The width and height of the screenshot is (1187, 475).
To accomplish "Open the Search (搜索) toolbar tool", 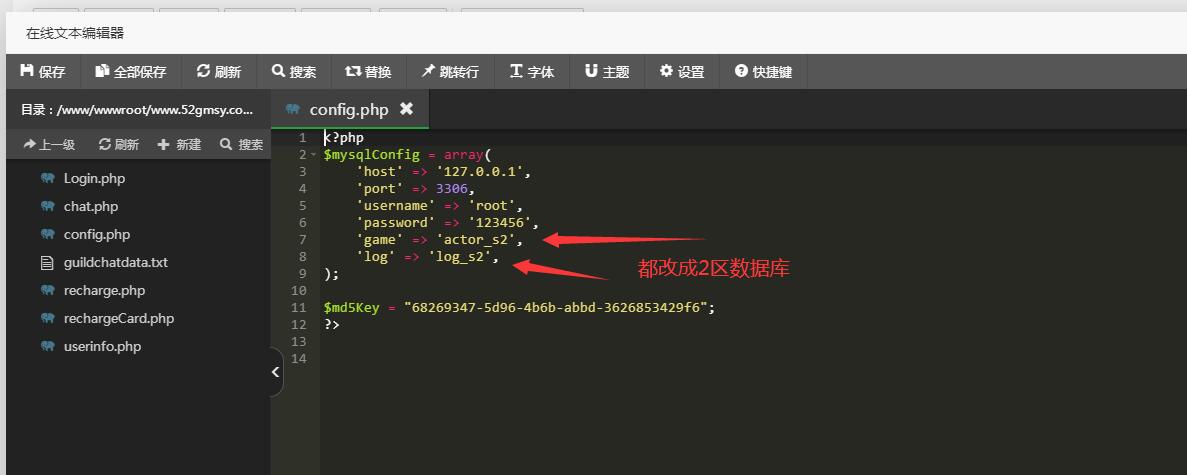I will tap(293, 72).
